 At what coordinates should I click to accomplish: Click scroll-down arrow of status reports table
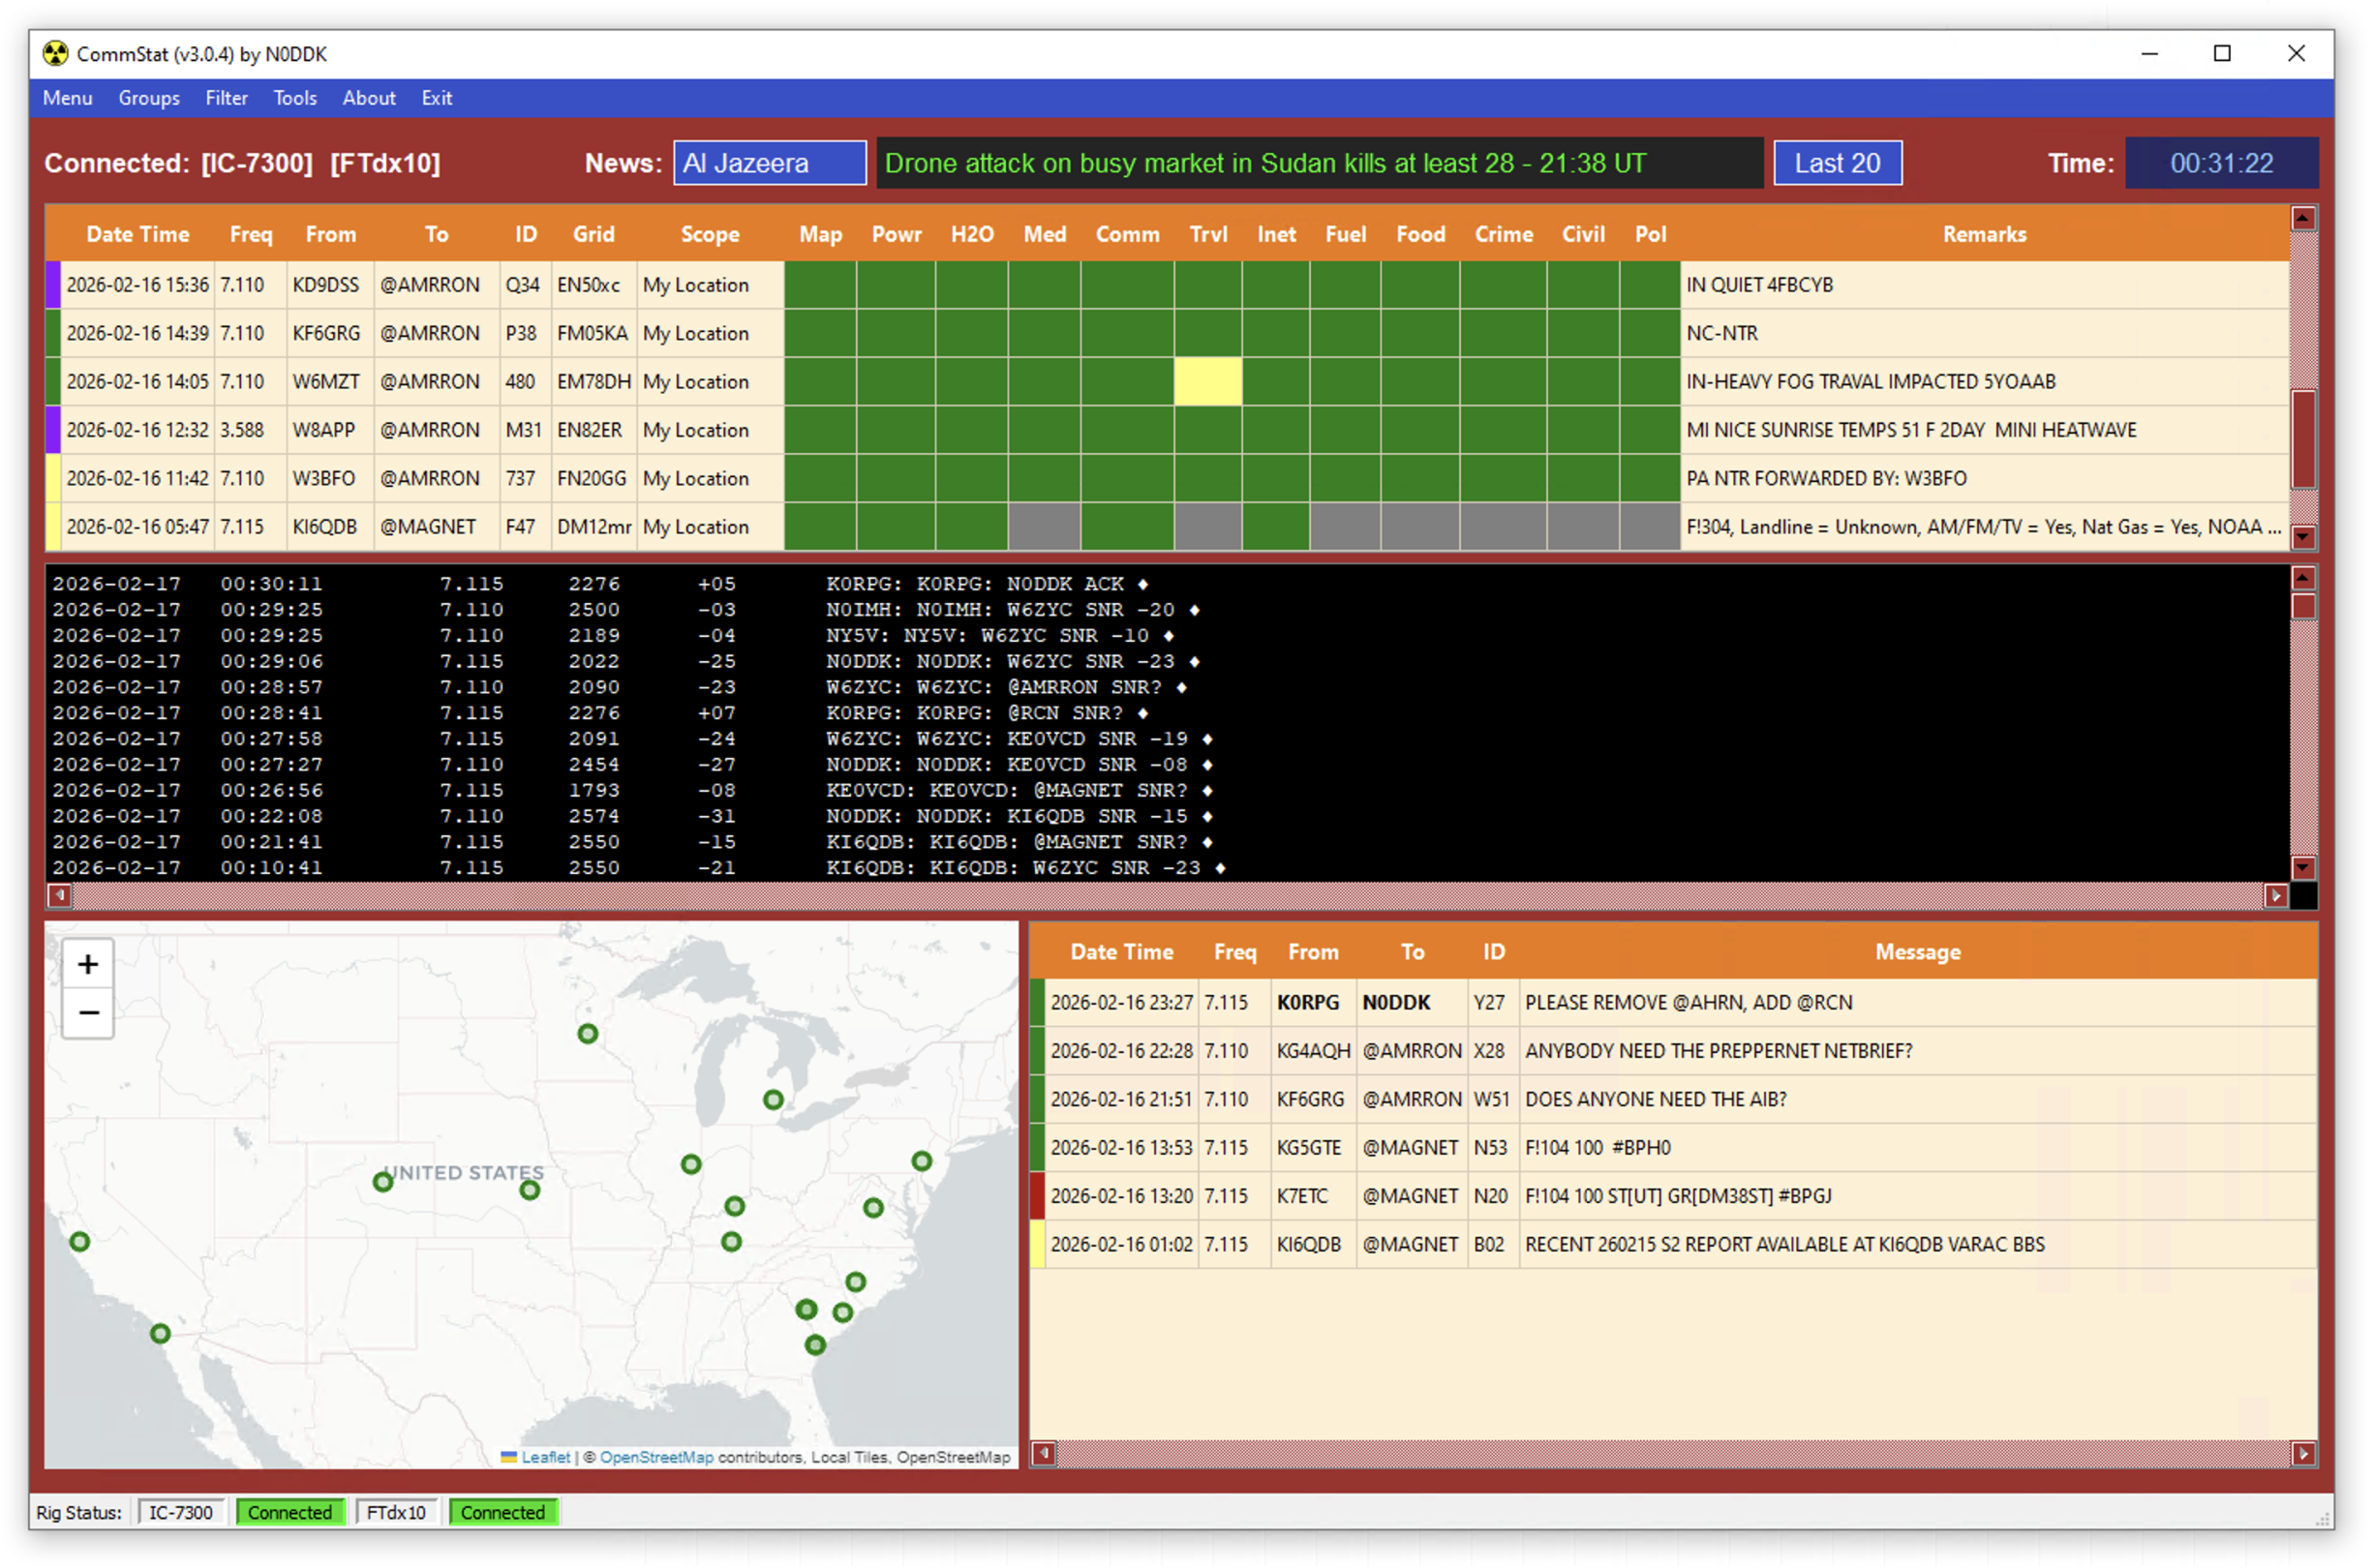pyautogui.click(x=2303, y=537)
